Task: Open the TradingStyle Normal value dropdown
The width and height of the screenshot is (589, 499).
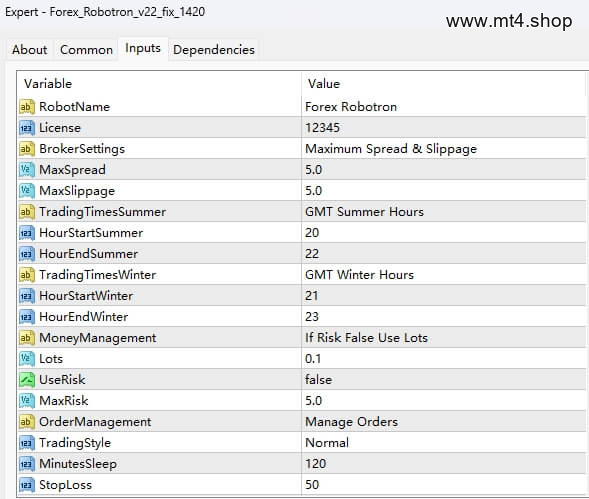Action: 443,443
